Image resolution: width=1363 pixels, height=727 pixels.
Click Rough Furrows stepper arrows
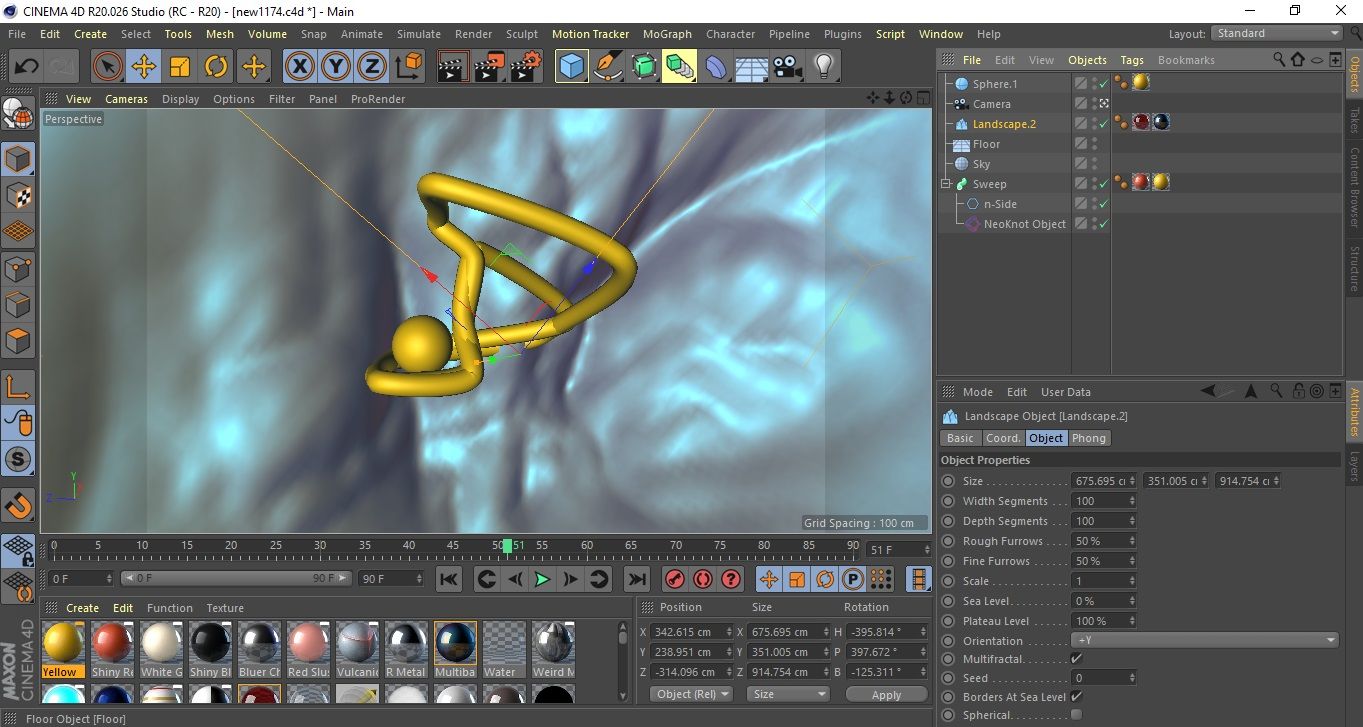[1132, 541]
